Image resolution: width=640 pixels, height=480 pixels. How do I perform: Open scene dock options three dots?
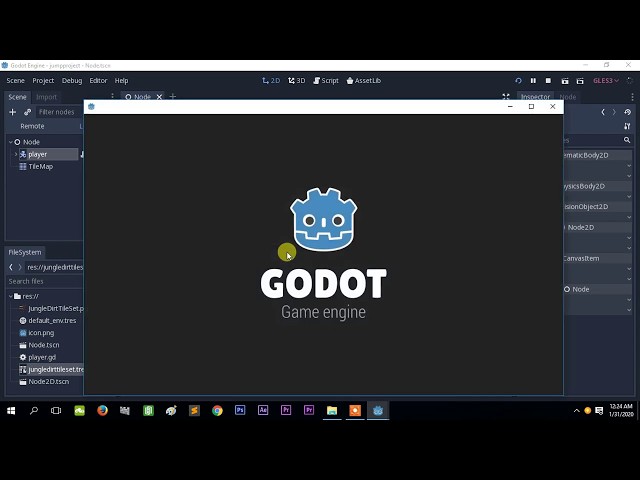pyautogui.click(x=112, y=97)
